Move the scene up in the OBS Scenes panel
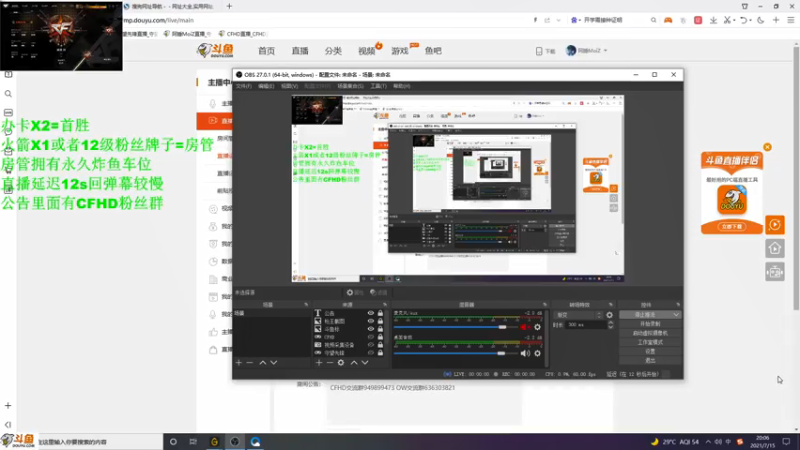800x450 pixels. pyautogui.click(x=263, y=363)
